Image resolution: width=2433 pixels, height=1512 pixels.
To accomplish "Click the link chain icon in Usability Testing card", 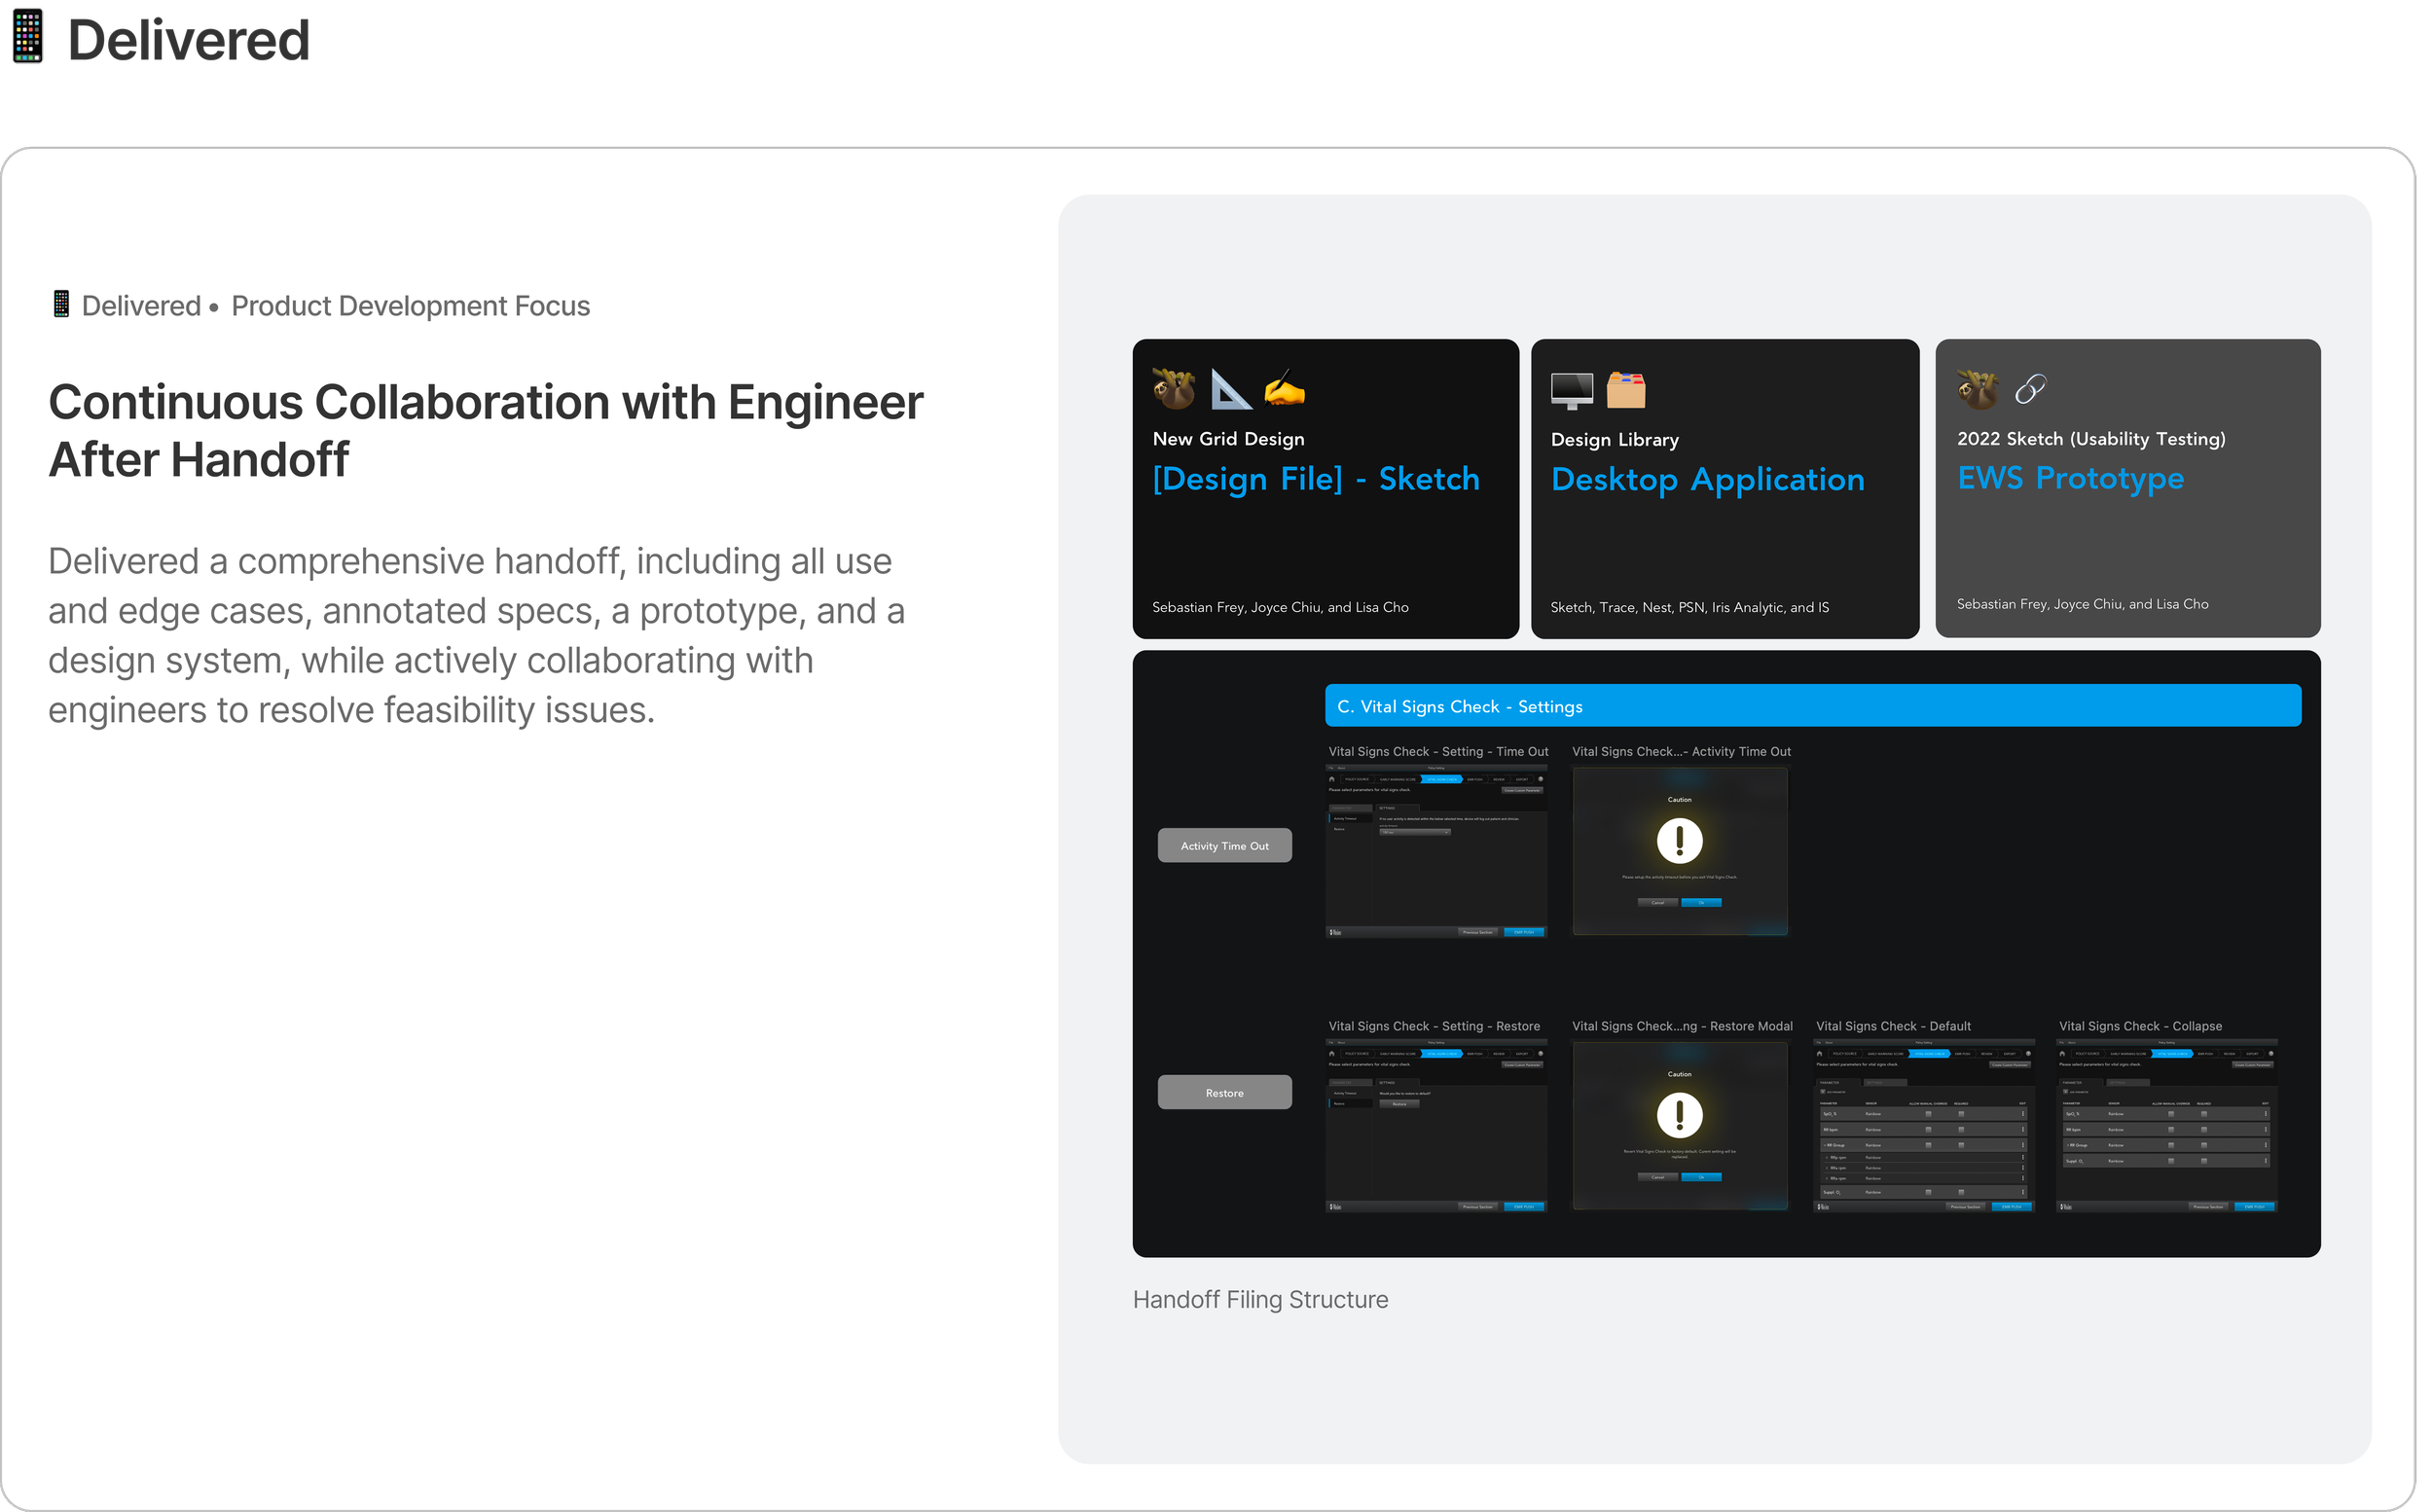I will coord(2030,389).
